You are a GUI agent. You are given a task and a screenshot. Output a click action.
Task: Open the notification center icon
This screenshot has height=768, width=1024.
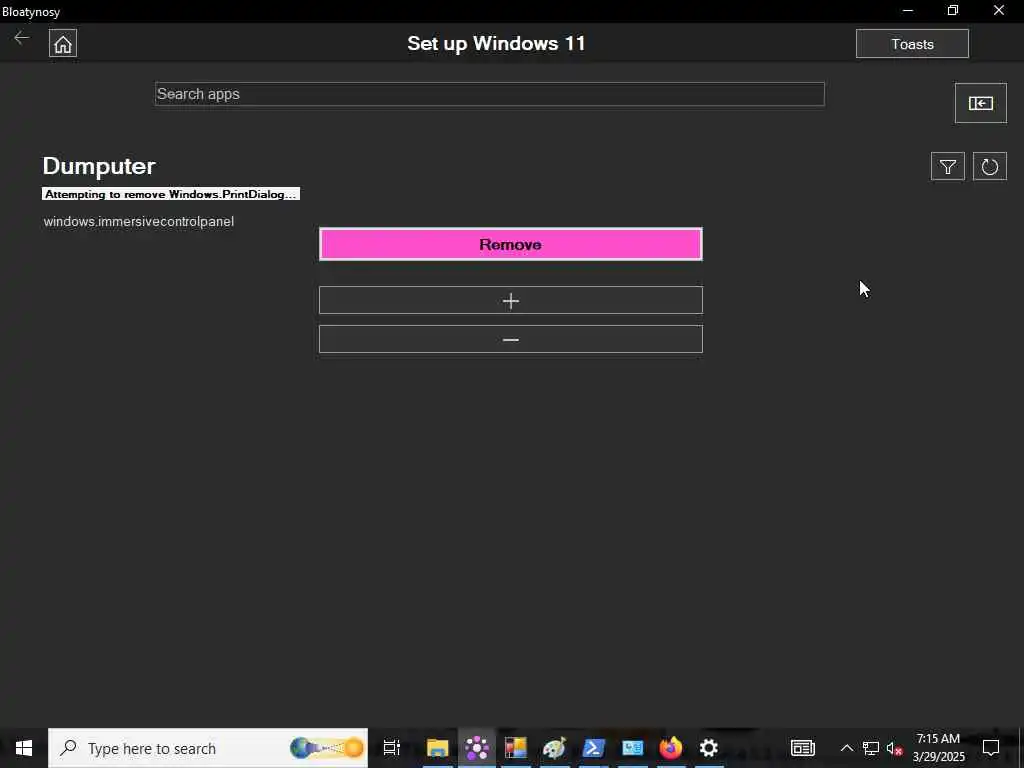coord(991,748)
